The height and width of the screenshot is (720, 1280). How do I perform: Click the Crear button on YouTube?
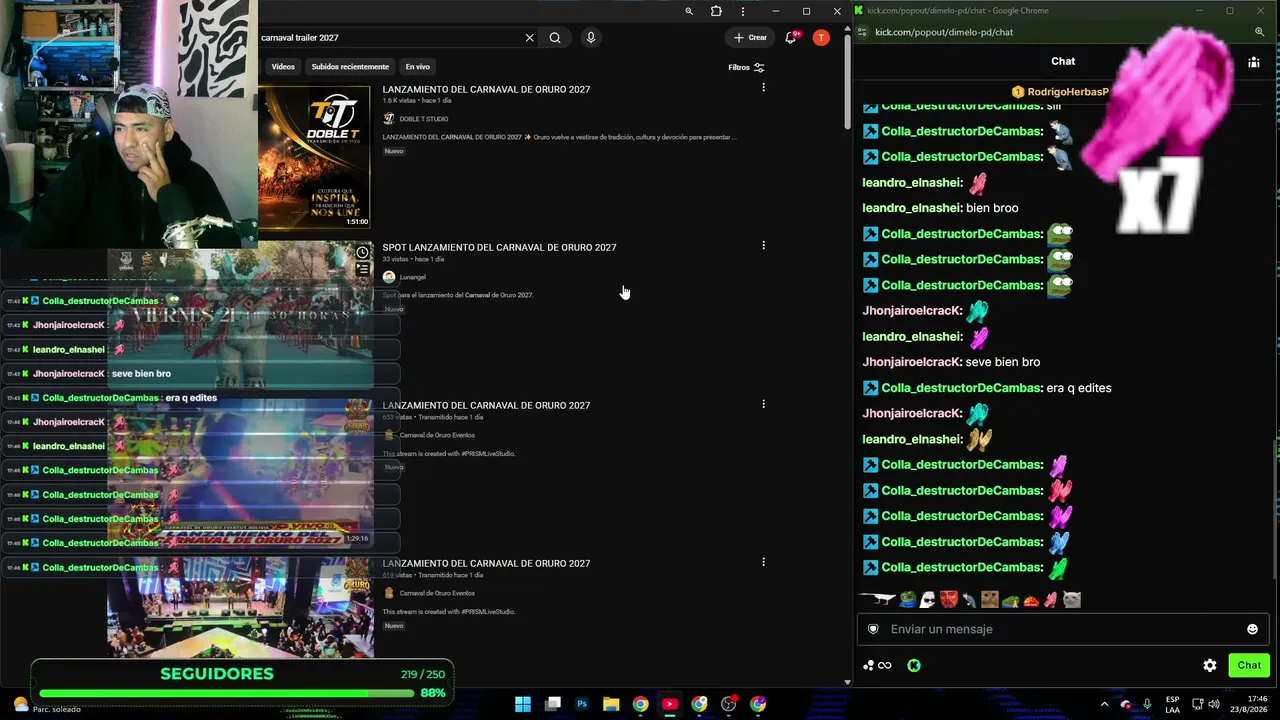click(x=750, y=38)
